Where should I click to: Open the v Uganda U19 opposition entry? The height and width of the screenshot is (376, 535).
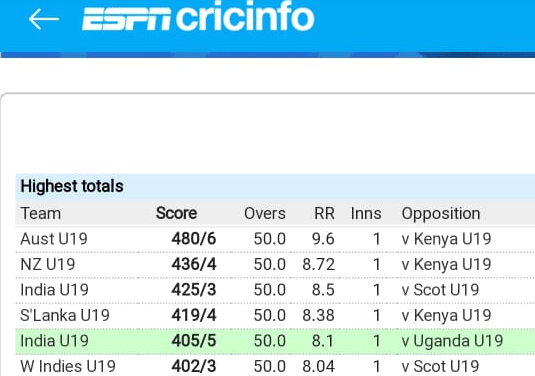452,341
